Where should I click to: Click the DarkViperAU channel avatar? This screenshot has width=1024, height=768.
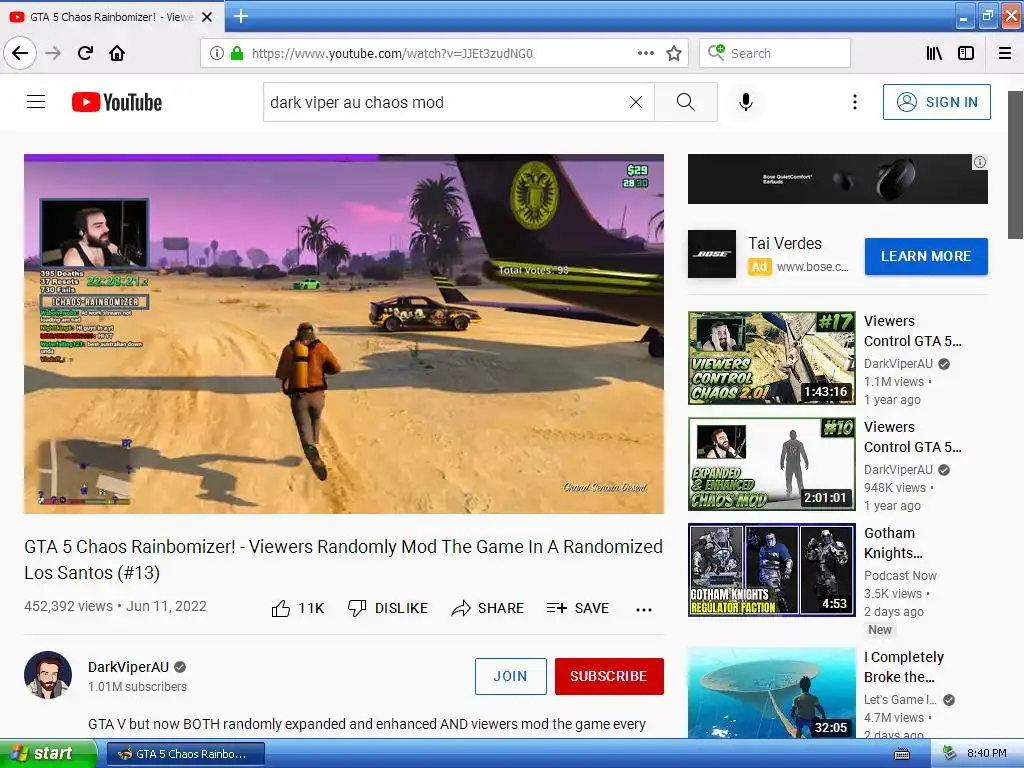pyautogui.click(x=48, y=675)
